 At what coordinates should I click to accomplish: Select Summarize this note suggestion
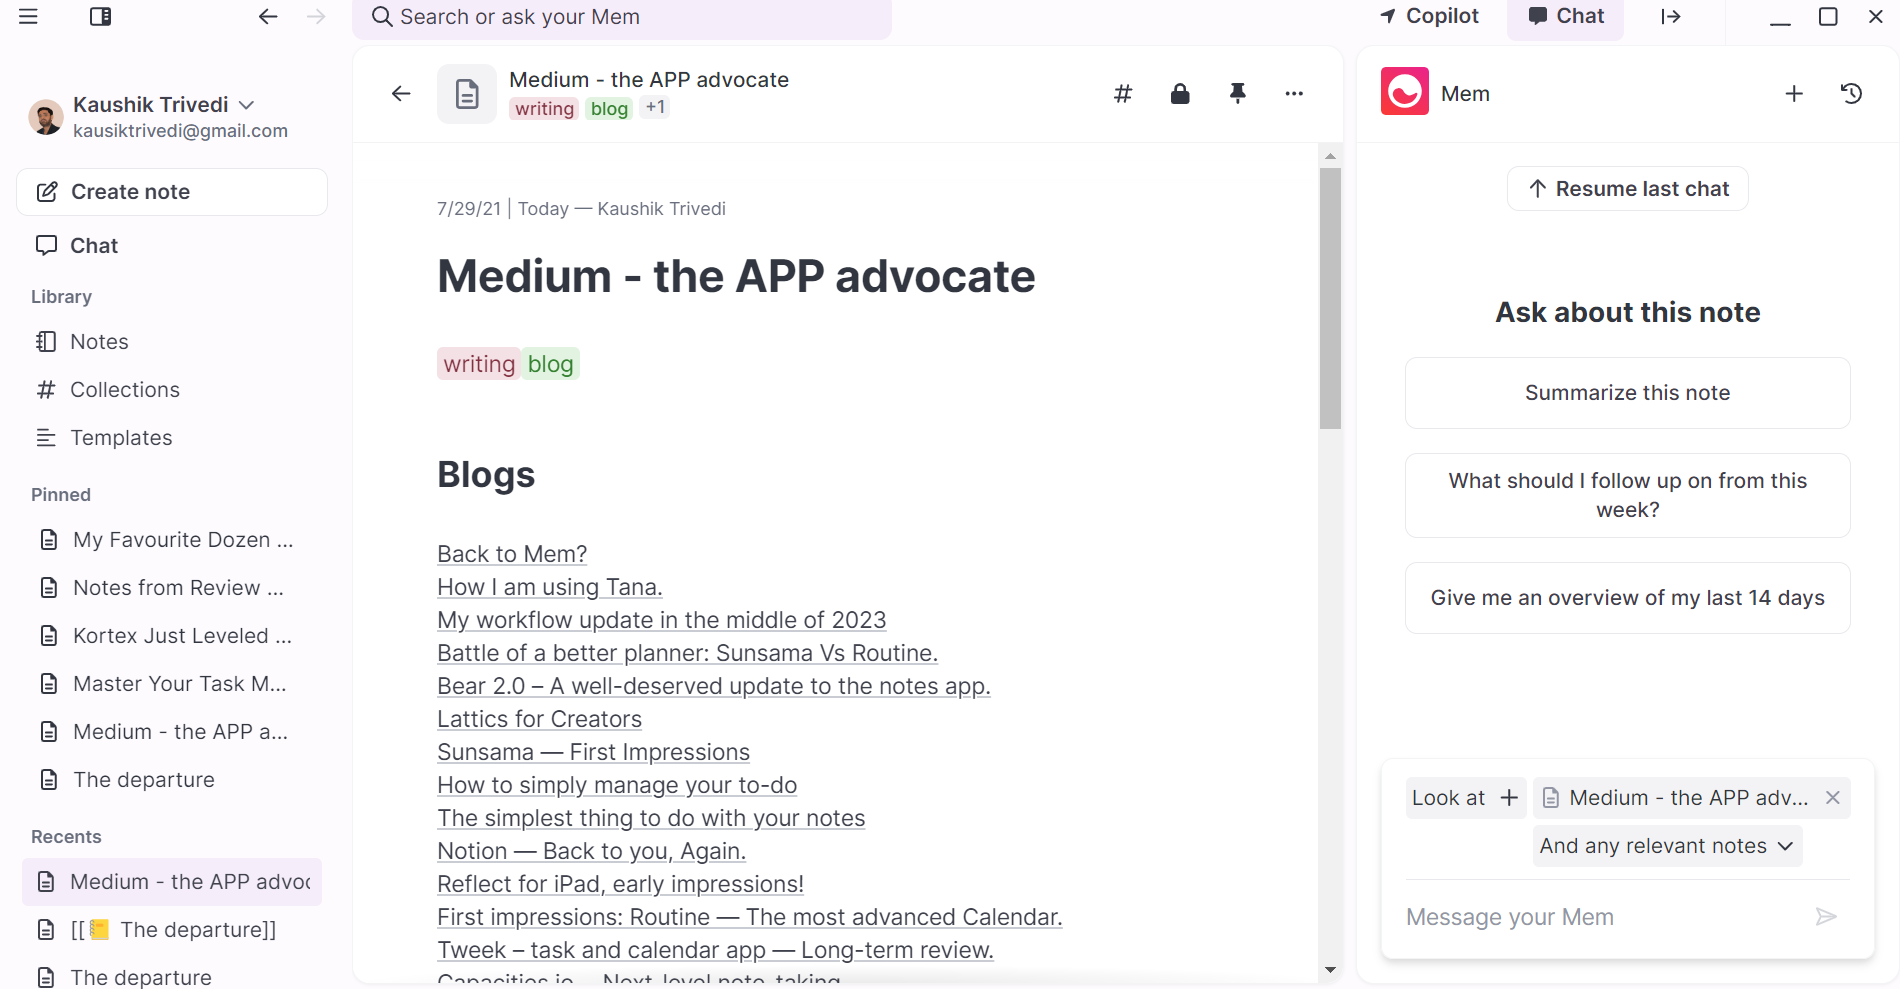point(1628,393)
